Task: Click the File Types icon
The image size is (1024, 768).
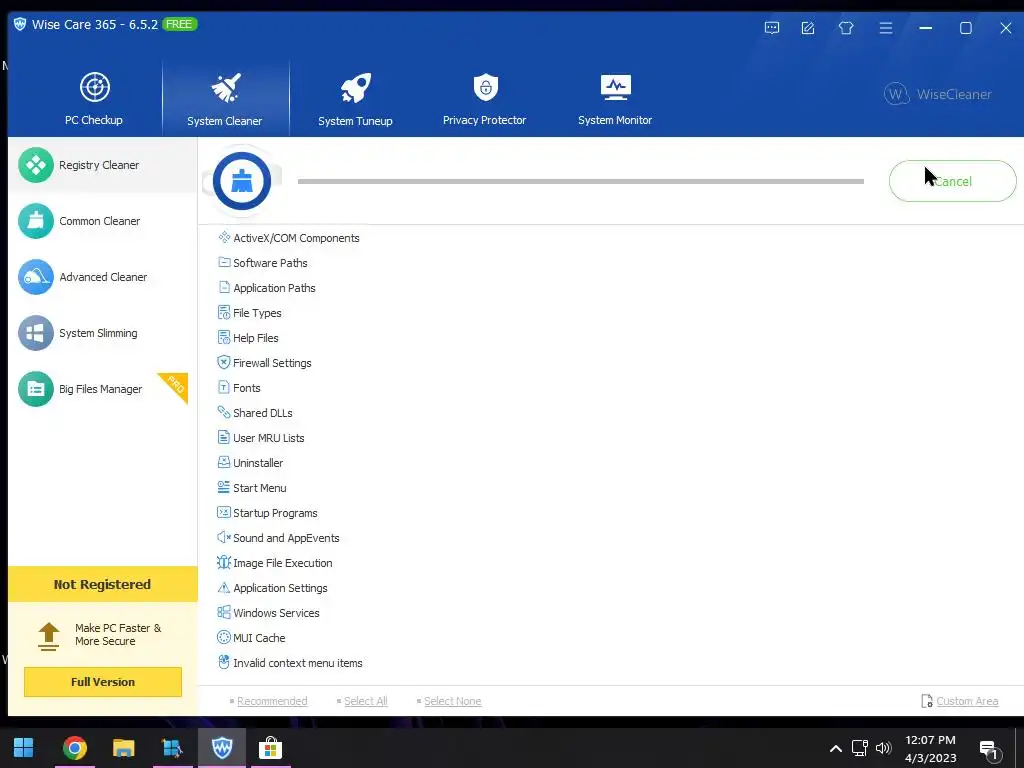Action: point(224,312)
